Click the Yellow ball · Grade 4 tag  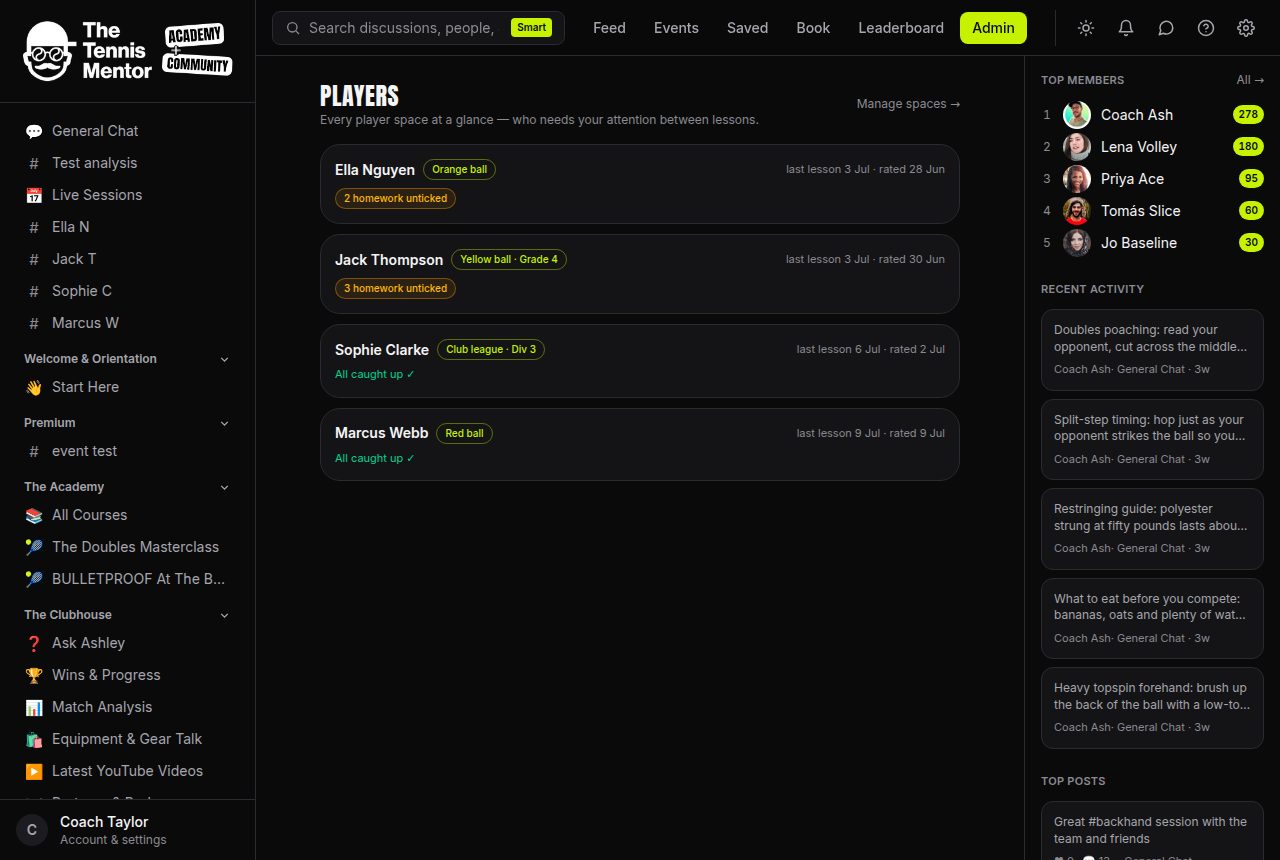[x=509, y=260]
